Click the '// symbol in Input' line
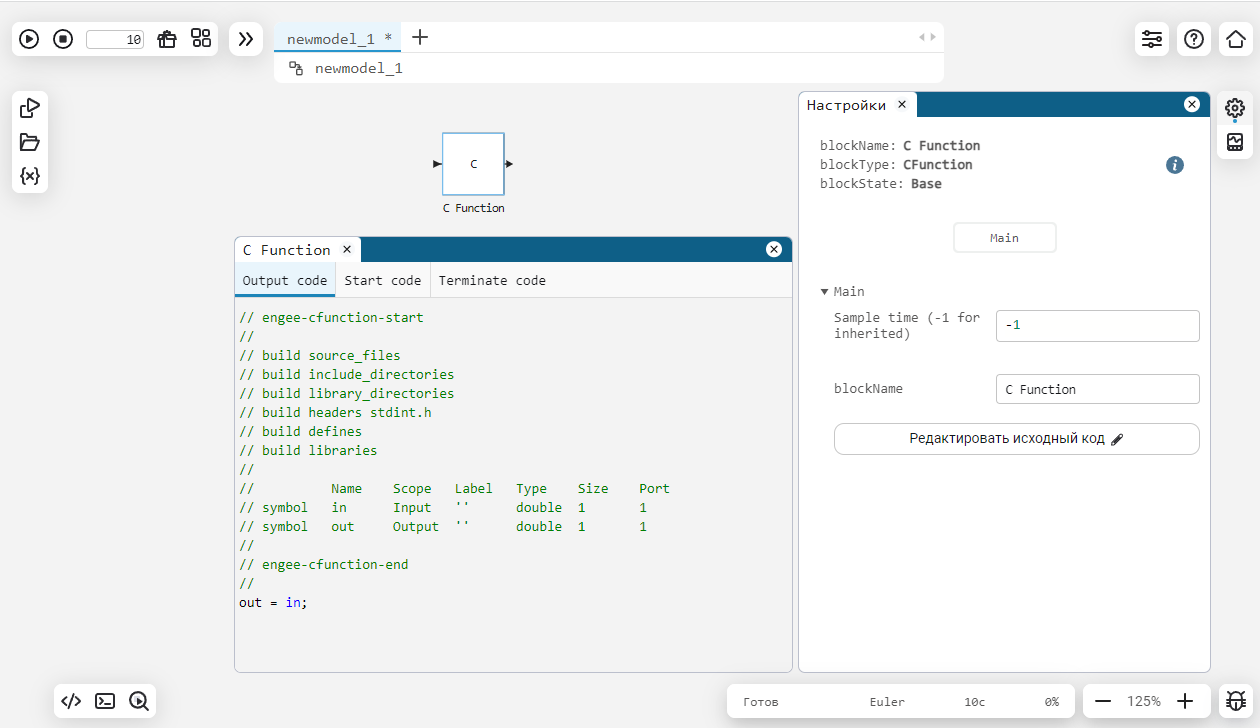The image size is (1260, 728). pyautogui.click(x=443, y=508)
